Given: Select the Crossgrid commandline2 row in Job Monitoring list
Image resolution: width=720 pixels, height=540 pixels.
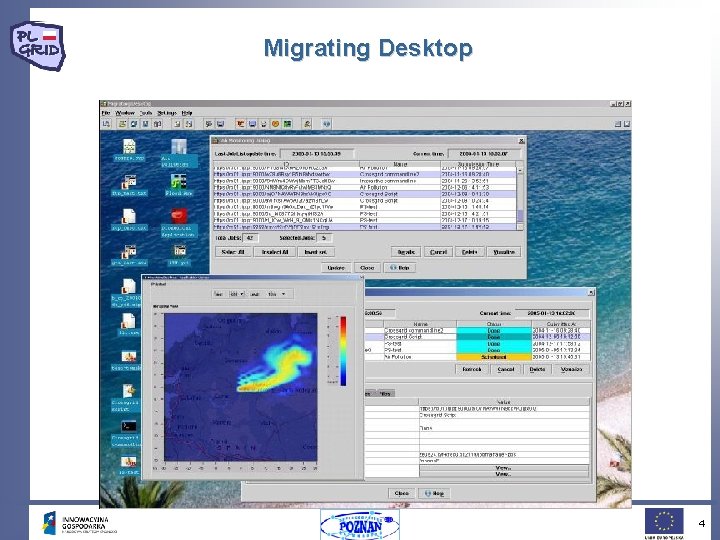Looking at the screenshot, I should pos(365,174).
